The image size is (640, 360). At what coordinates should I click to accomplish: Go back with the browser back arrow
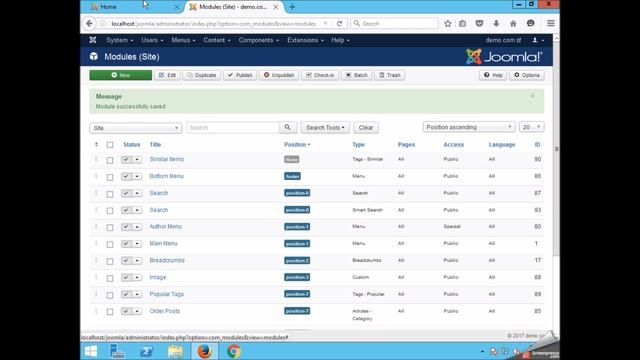click(x=89, y=24)
